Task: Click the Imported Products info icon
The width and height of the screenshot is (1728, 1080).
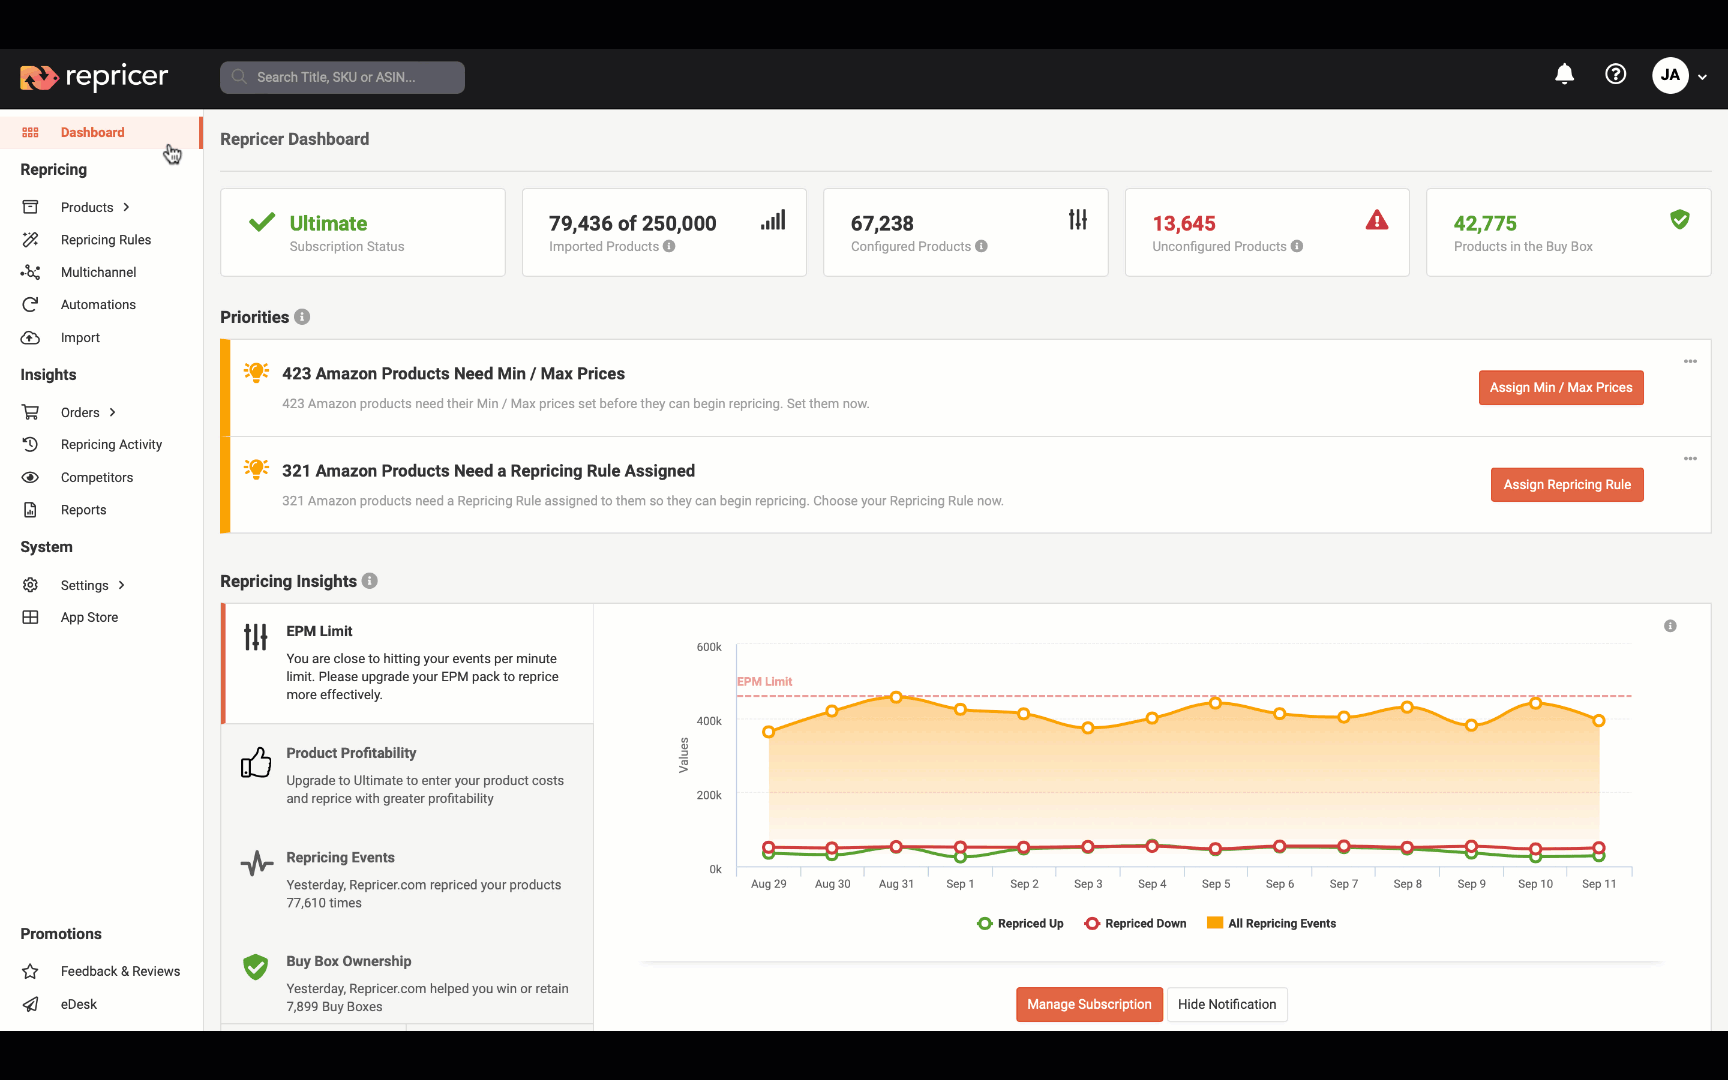Action: pyautogui.click(x=669, y=246)
